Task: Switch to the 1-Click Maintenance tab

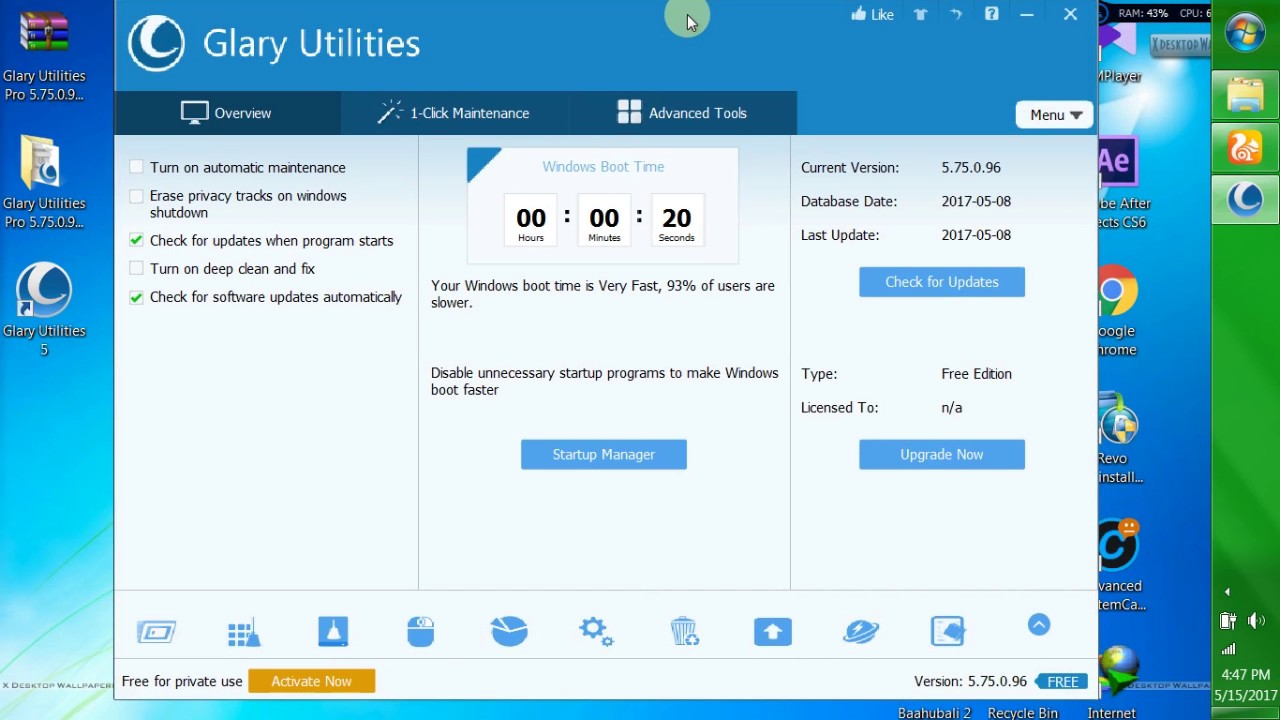Action: point(454,113)
